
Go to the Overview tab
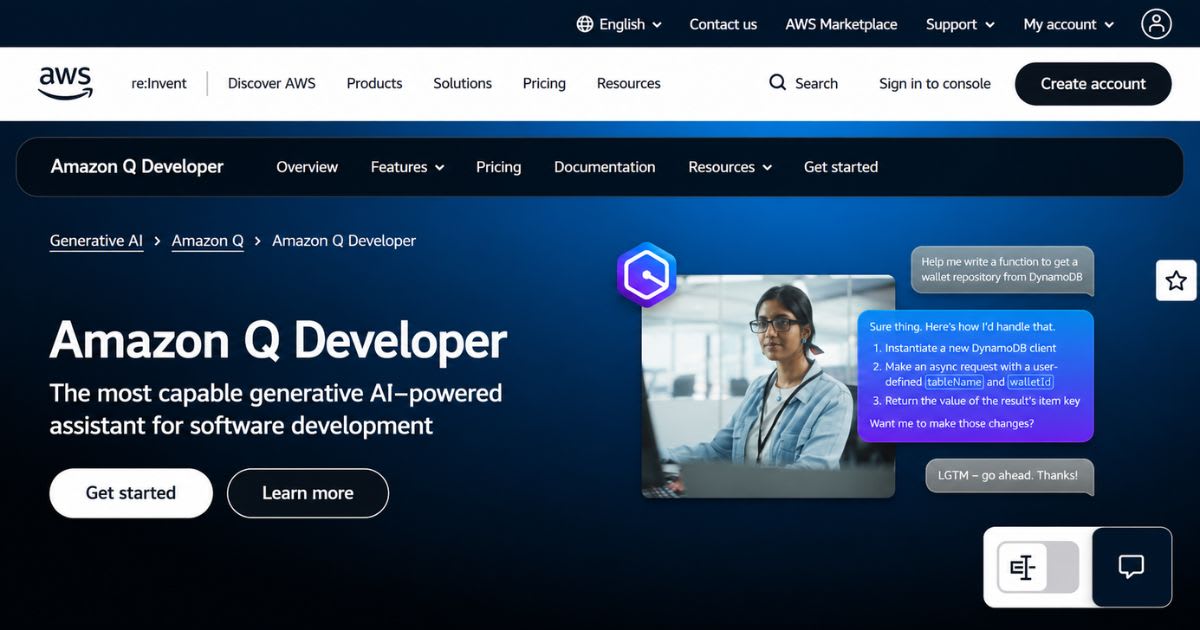(307, 167)
